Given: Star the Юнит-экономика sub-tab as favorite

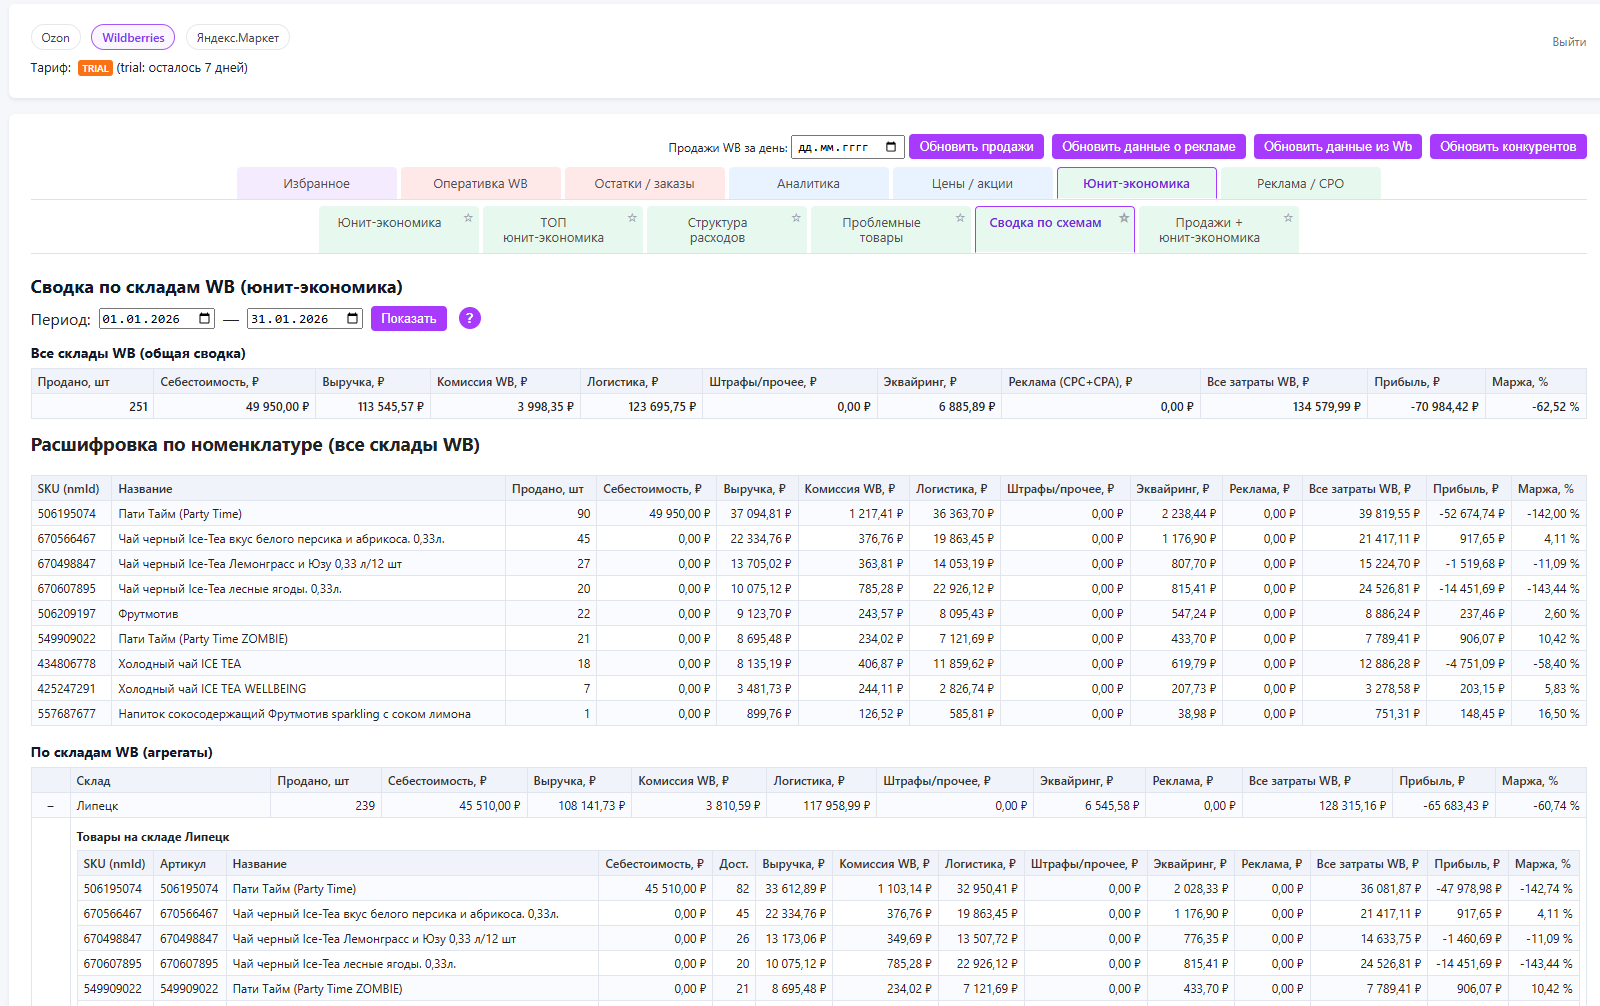Looking at the screenshot, I should (x=468, y=217).
